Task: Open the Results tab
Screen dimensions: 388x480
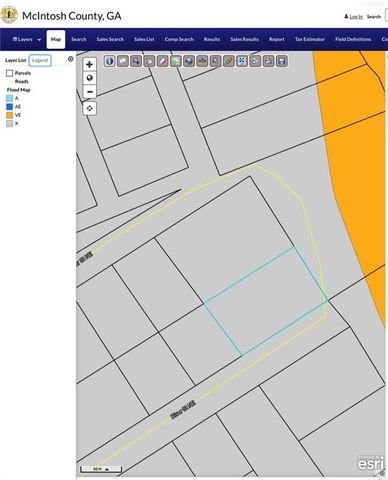Action: tap(212, 39)
